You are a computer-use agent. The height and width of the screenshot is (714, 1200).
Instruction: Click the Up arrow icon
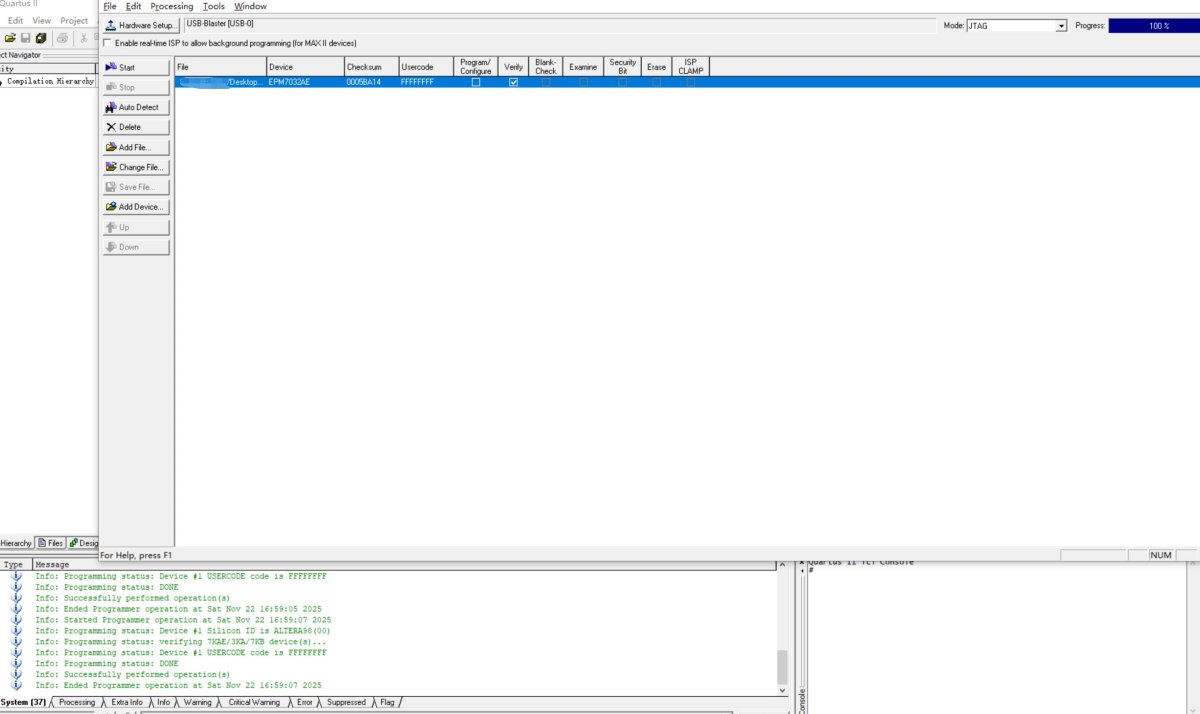tap(111, 227)
